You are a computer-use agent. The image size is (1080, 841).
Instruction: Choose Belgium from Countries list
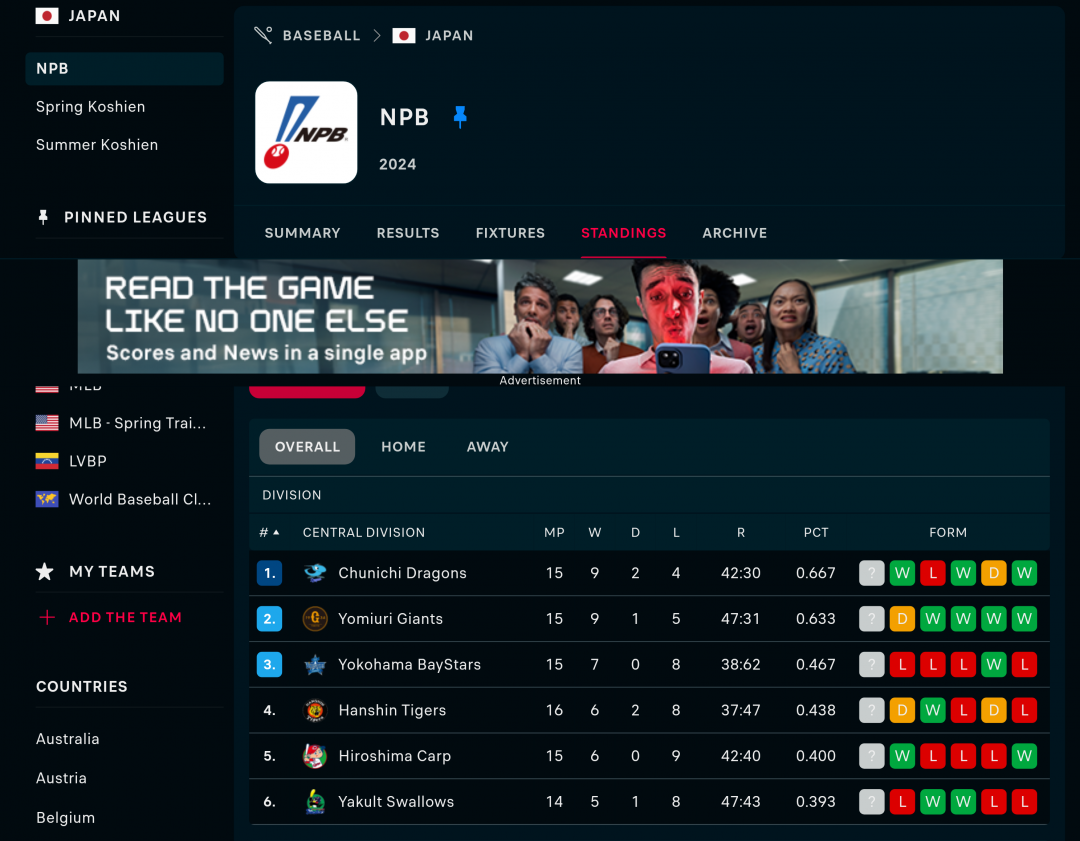(65, 818)
